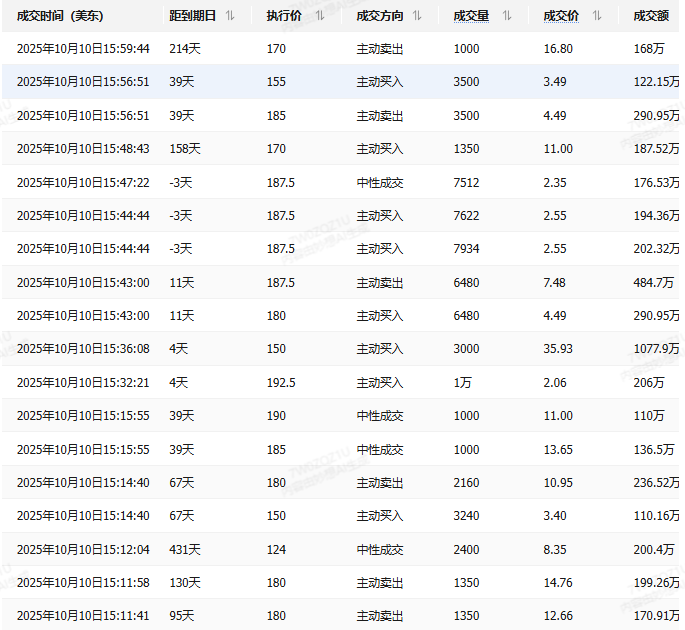685x630 pixels.
Task: Sort by the 成交方向 sort icon
Action: point(417,16)
